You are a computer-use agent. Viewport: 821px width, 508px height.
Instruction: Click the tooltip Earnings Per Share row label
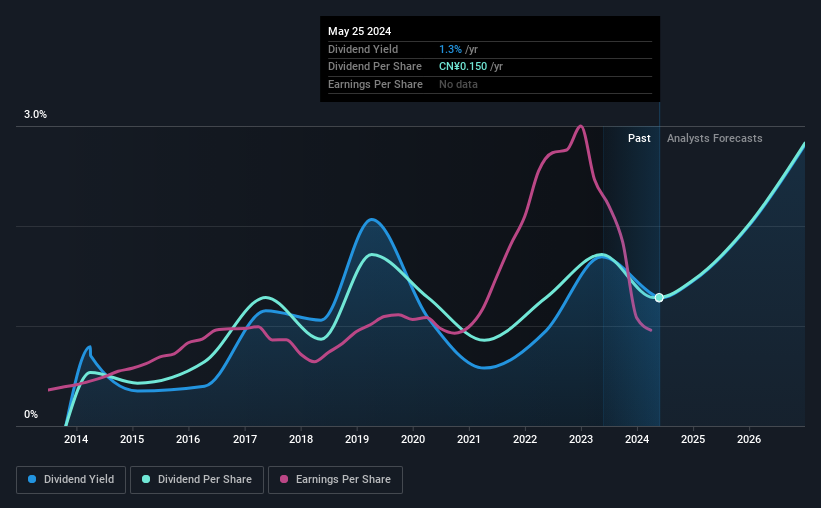point(375,84)
